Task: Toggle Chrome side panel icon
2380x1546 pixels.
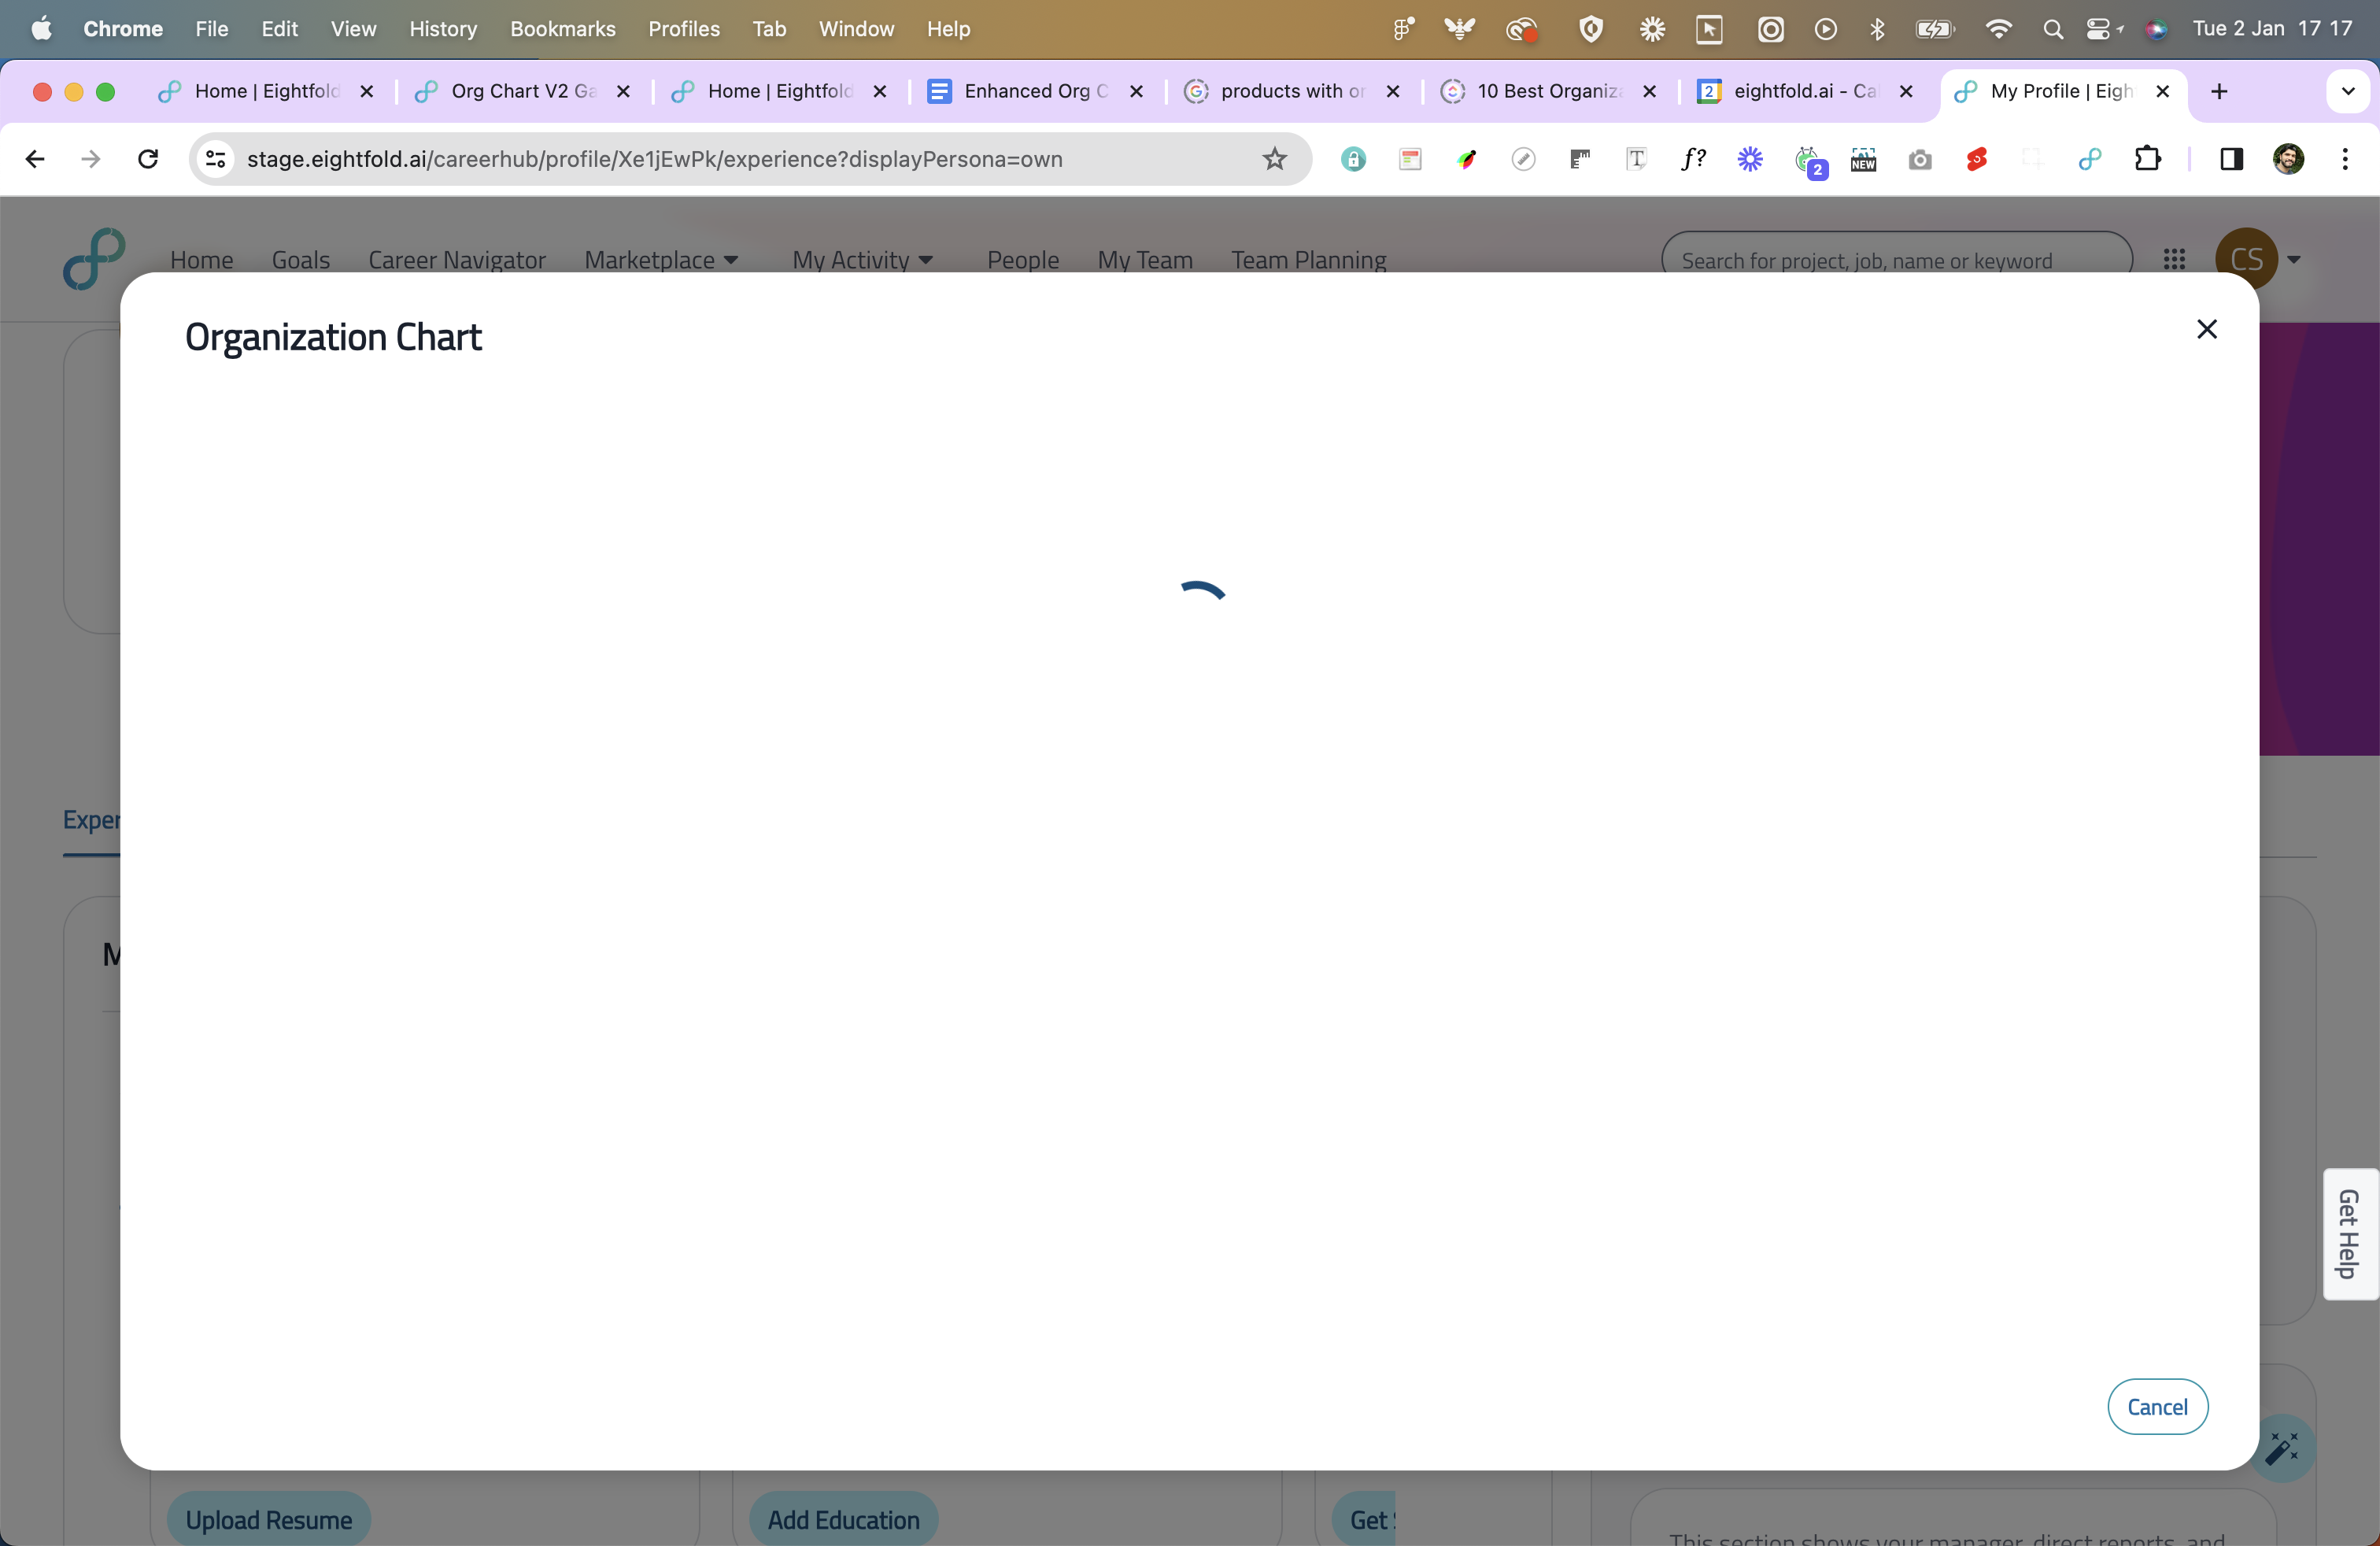Action: click(x=2231, y=159)
